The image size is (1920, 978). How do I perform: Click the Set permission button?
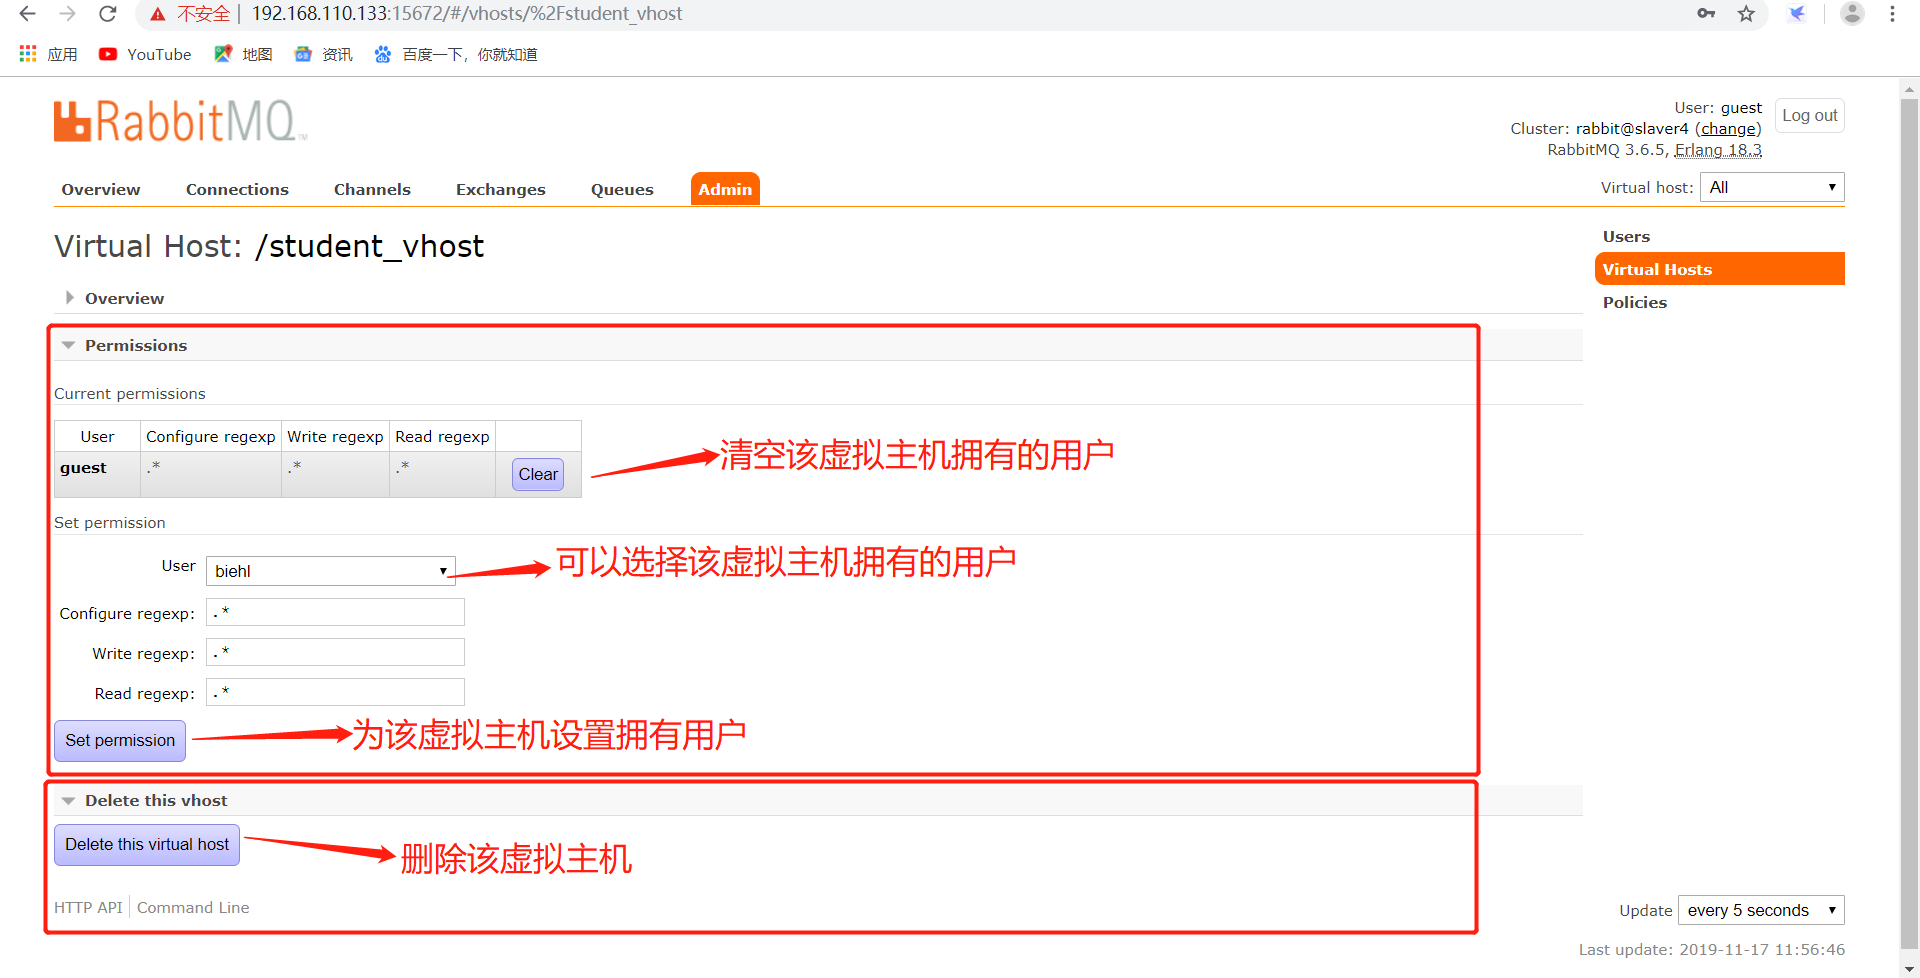pyautogui.click(x=119, y=740)
